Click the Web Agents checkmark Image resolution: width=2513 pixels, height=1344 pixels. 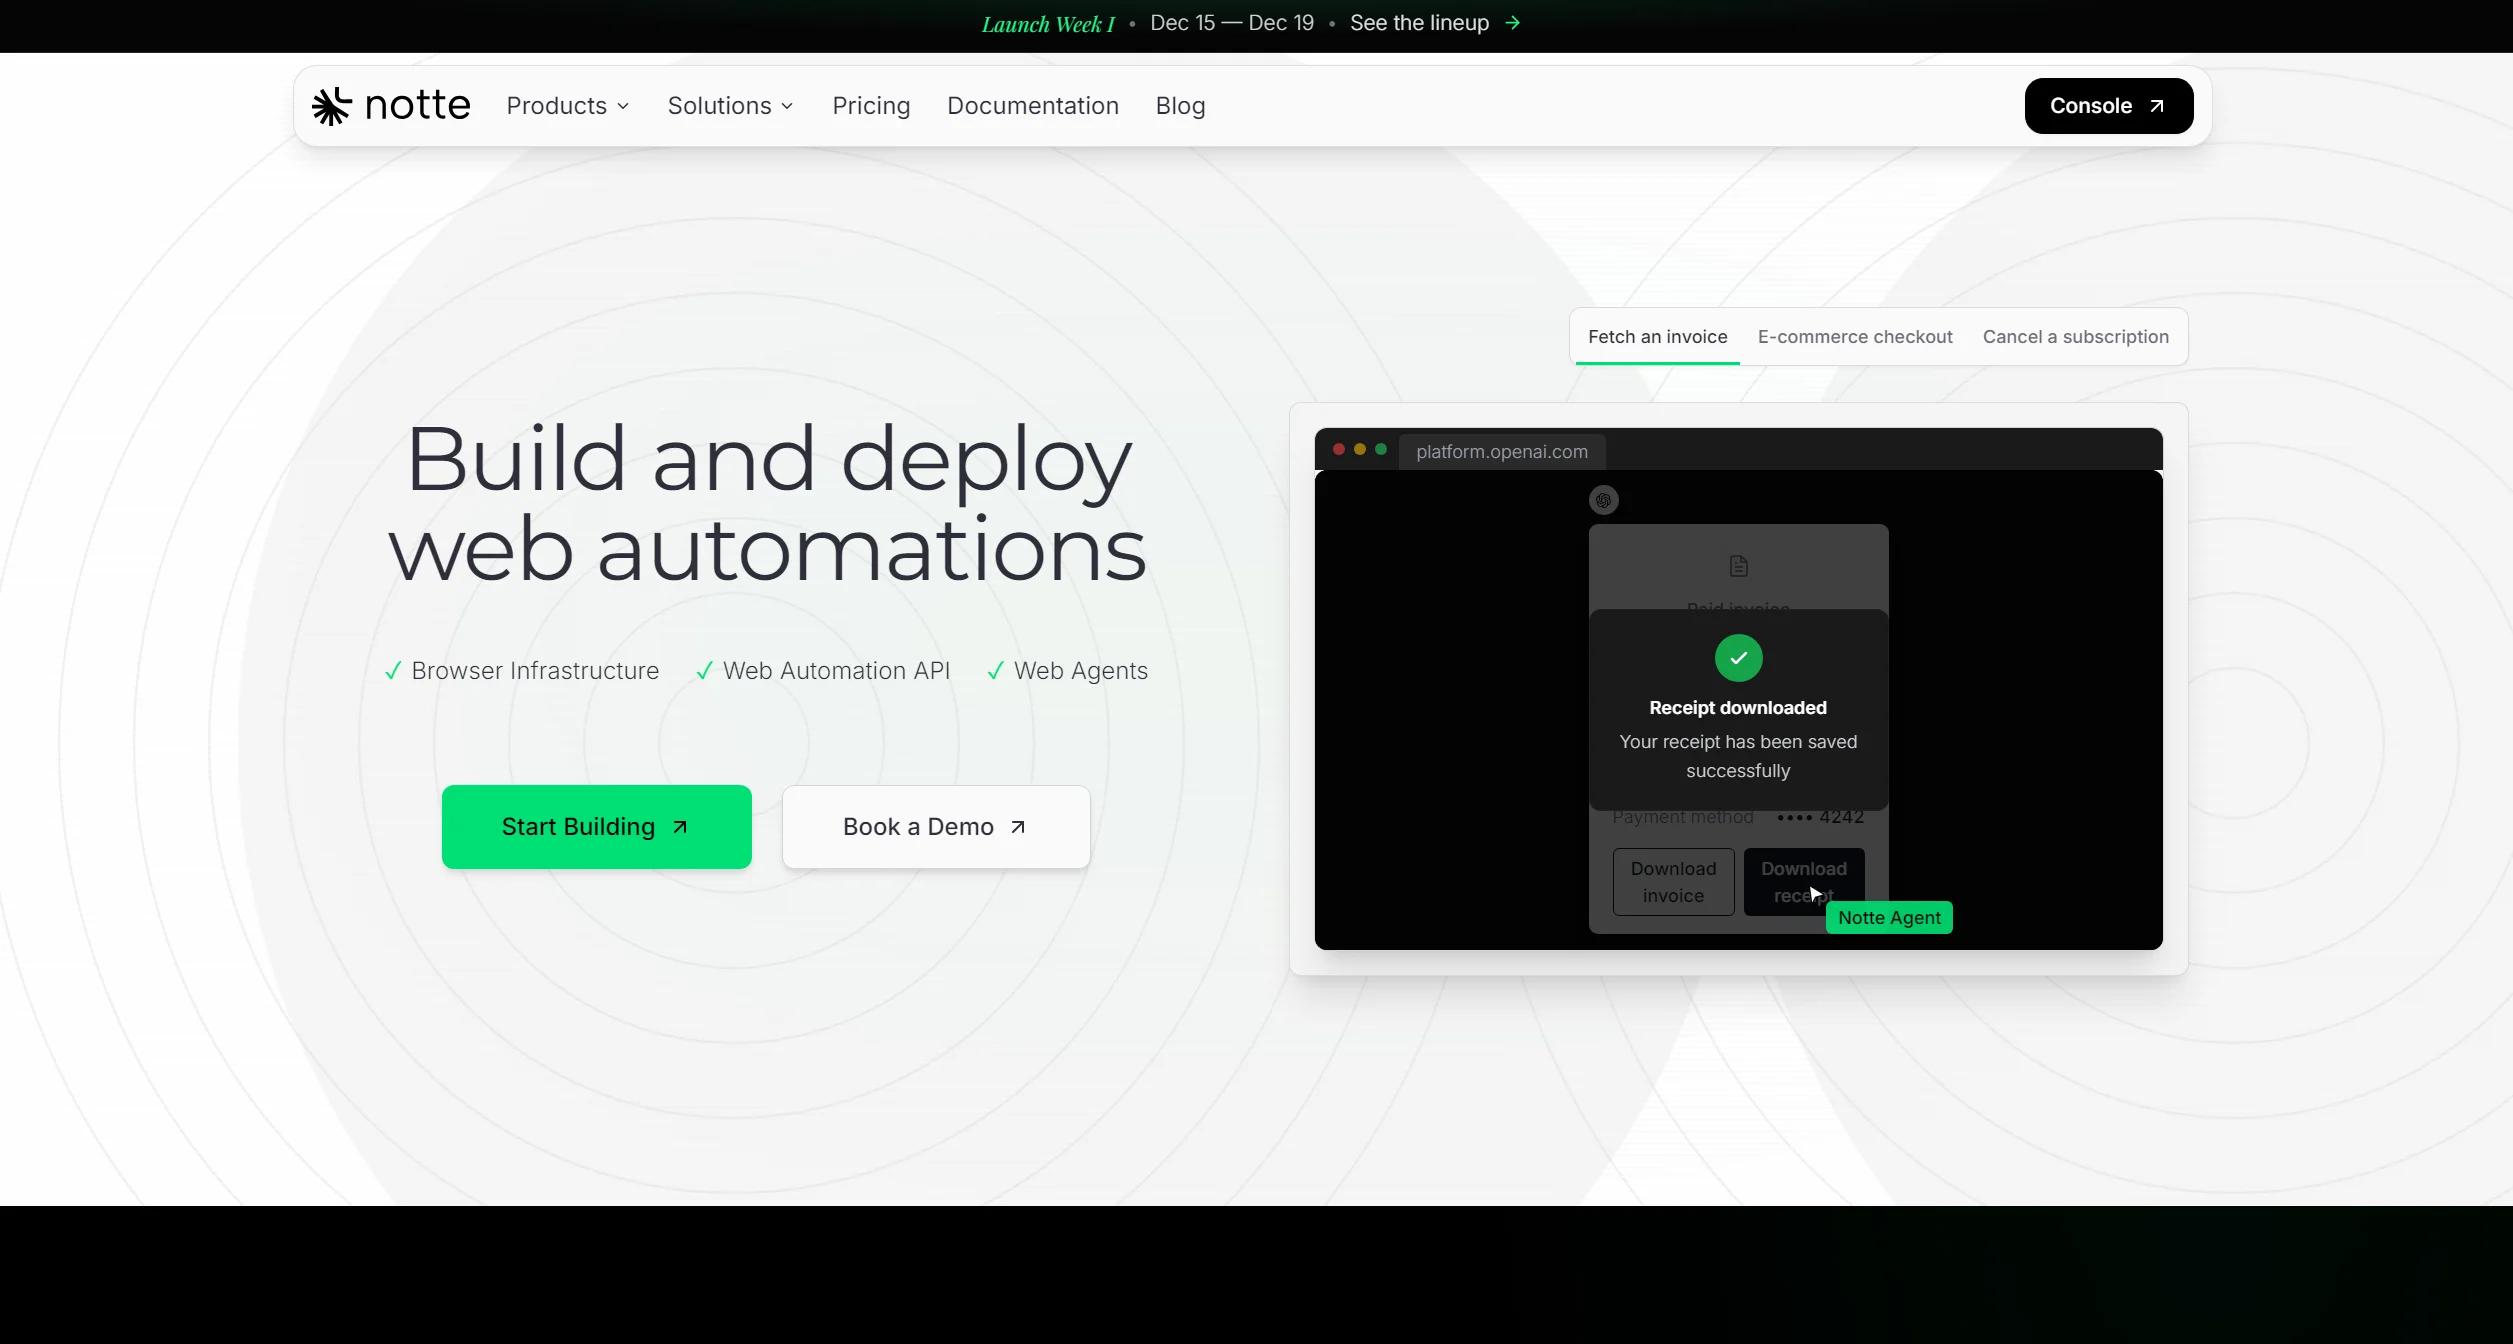click(995, 671)
